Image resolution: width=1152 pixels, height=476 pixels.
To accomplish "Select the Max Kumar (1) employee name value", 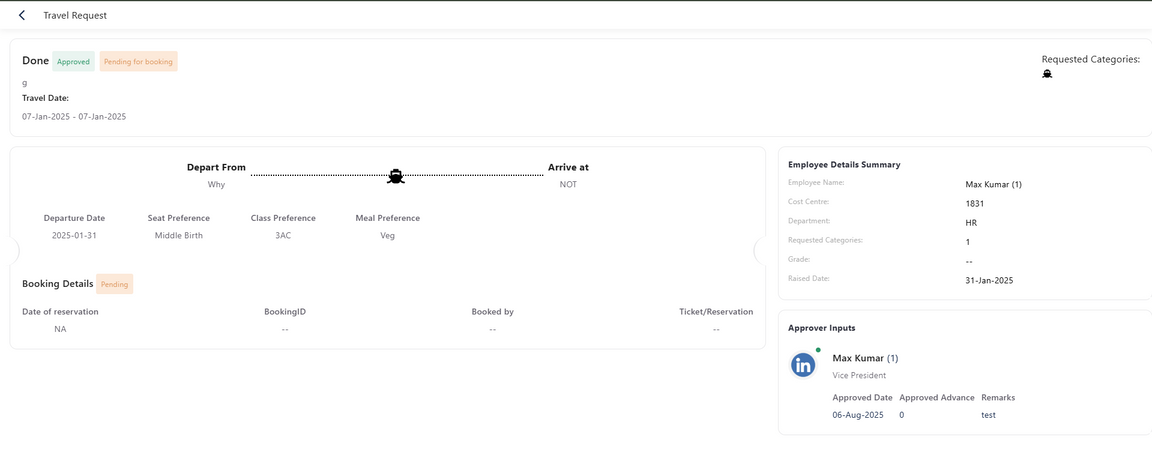I will 993,184.
